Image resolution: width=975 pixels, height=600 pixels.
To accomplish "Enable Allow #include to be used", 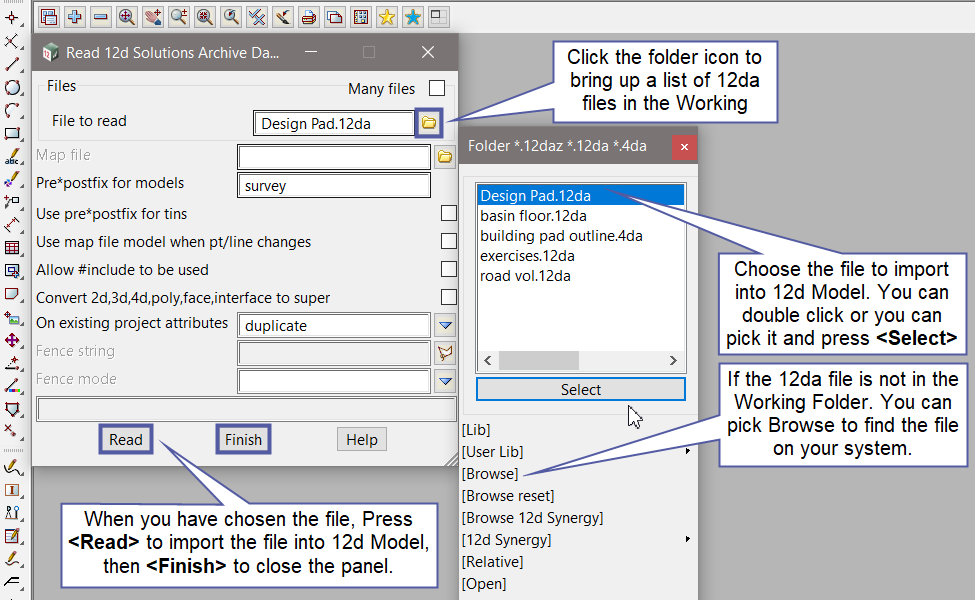I will 449,269.
